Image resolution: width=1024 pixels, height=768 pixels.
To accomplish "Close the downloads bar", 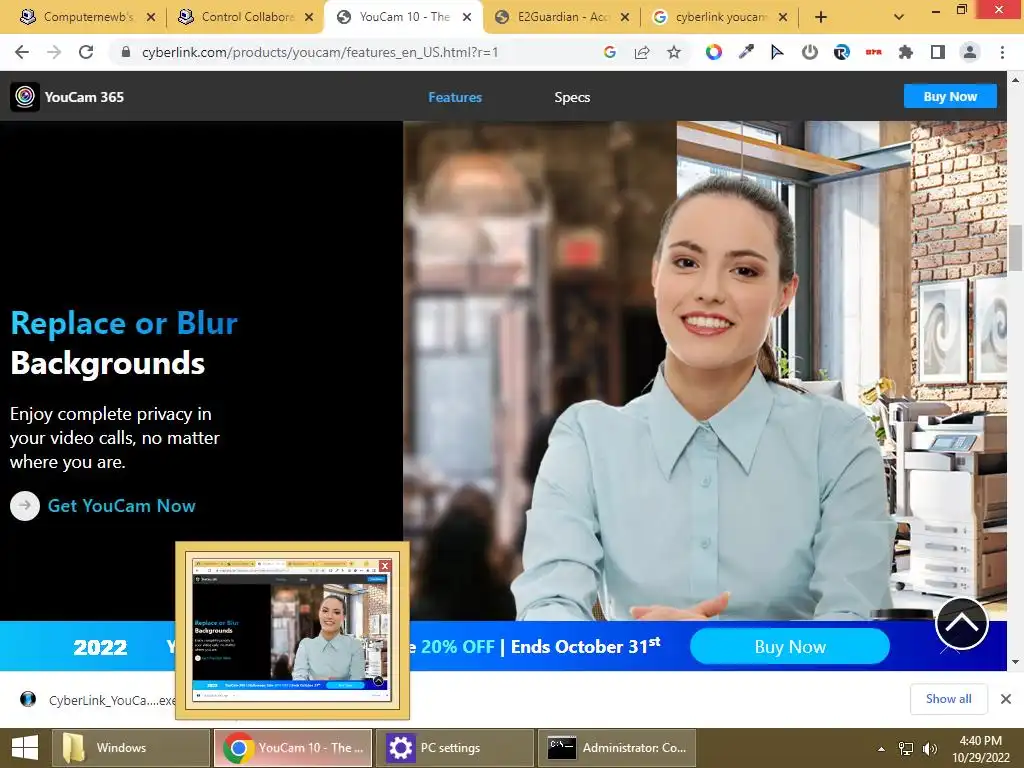I will pos(1006,699).
